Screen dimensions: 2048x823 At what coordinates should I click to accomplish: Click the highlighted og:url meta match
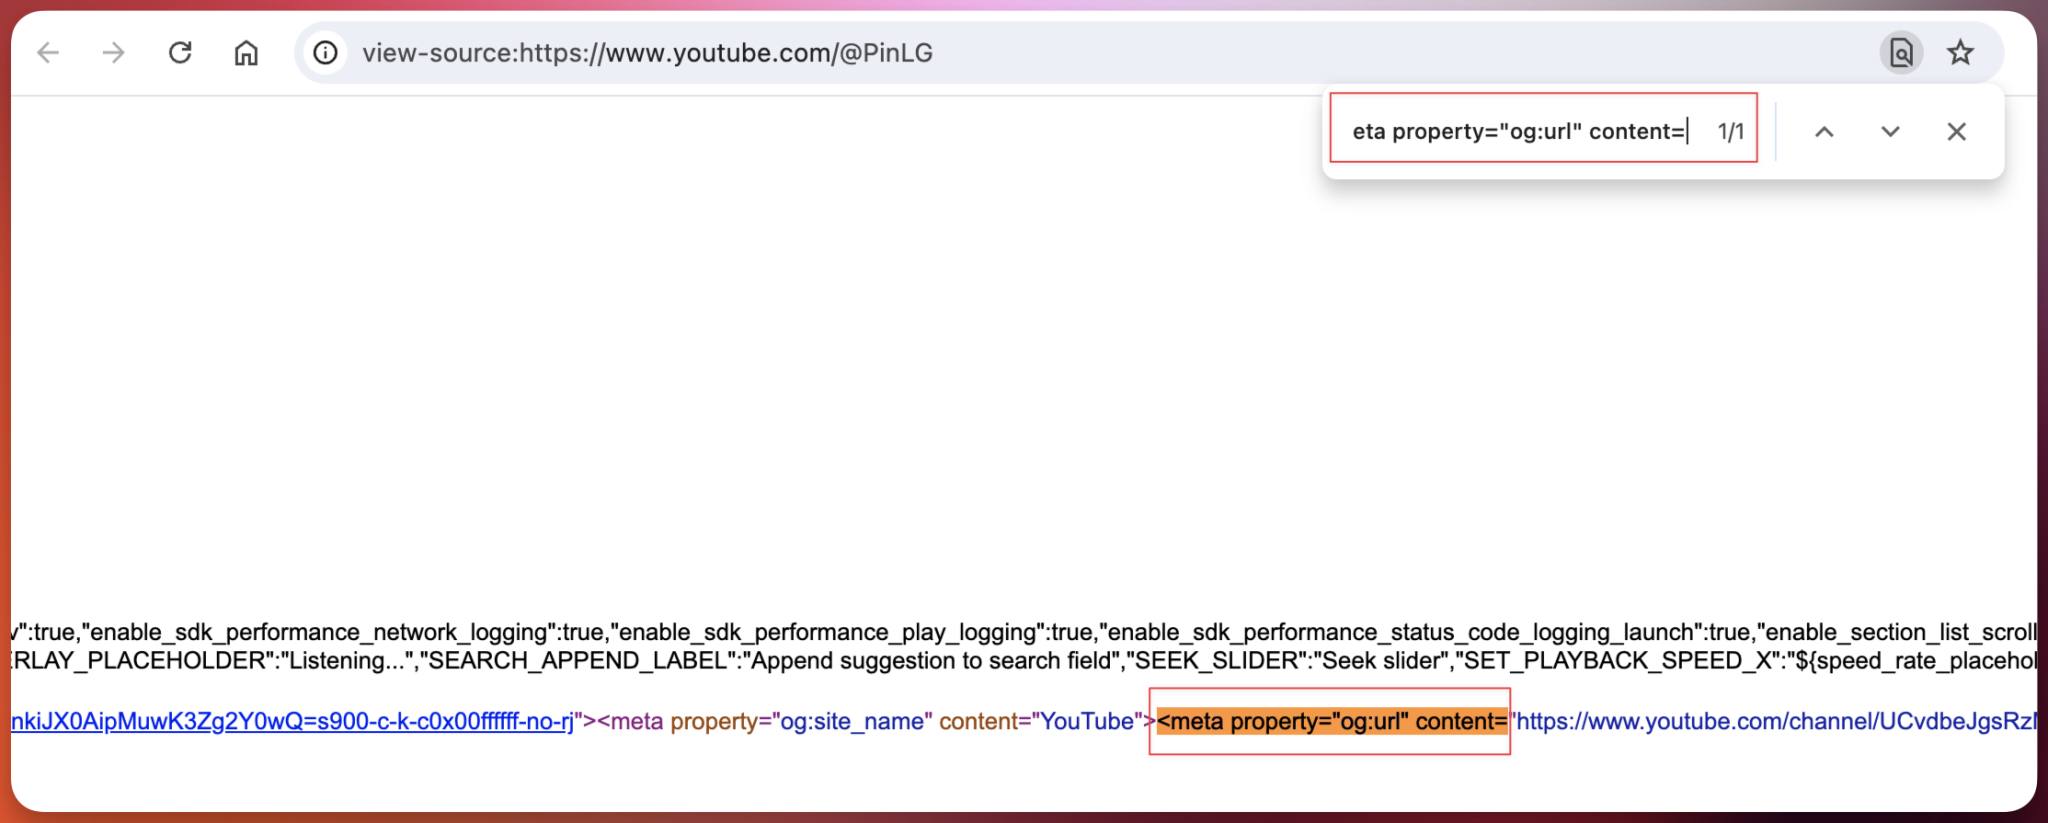coord(1331,722)
